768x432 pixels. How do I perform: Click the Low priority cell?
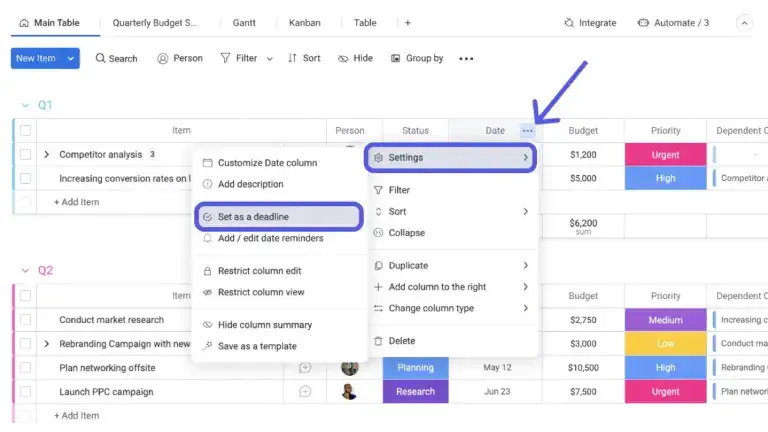[666, 344]
